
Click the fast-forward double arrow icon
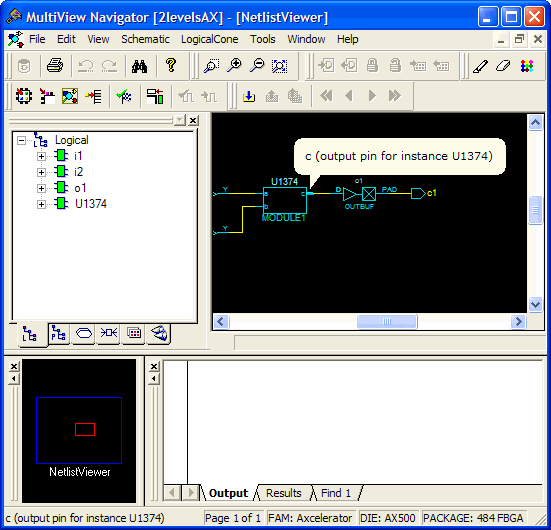395,96
